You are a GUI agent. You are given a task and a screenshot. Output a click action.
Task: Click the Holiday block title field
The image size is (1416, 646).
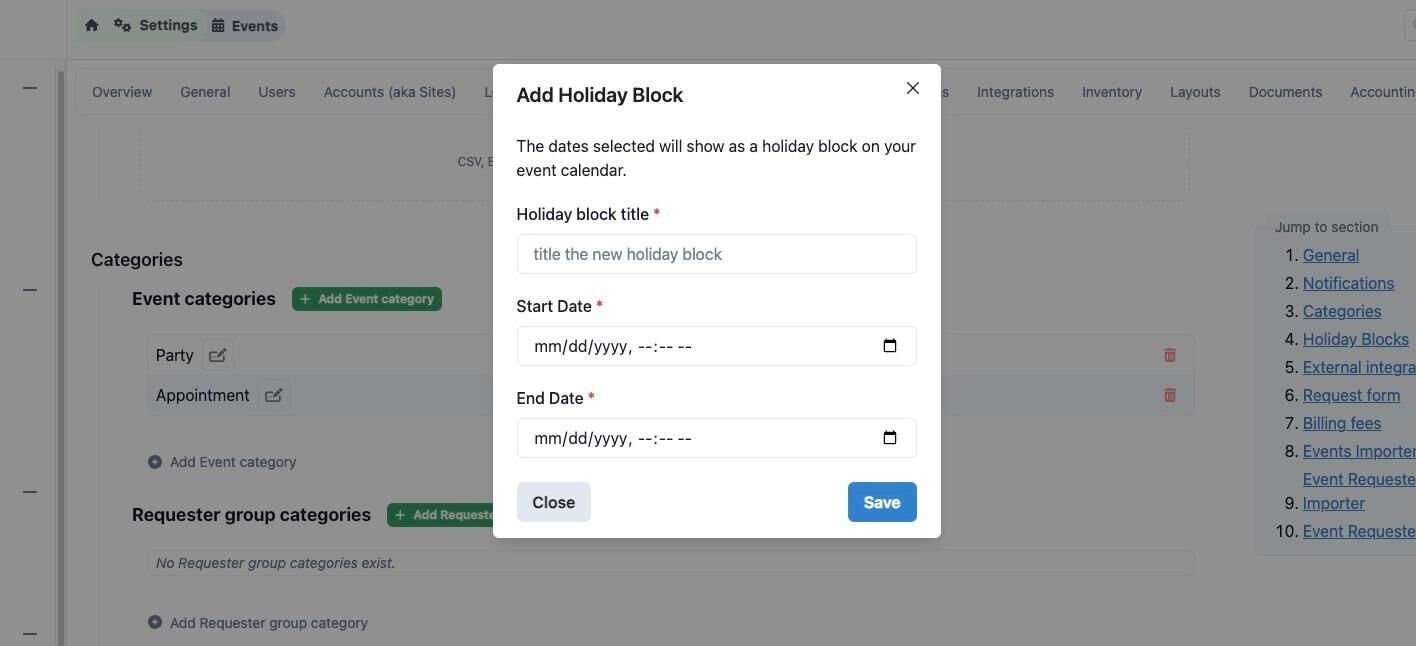click(716, 254)
